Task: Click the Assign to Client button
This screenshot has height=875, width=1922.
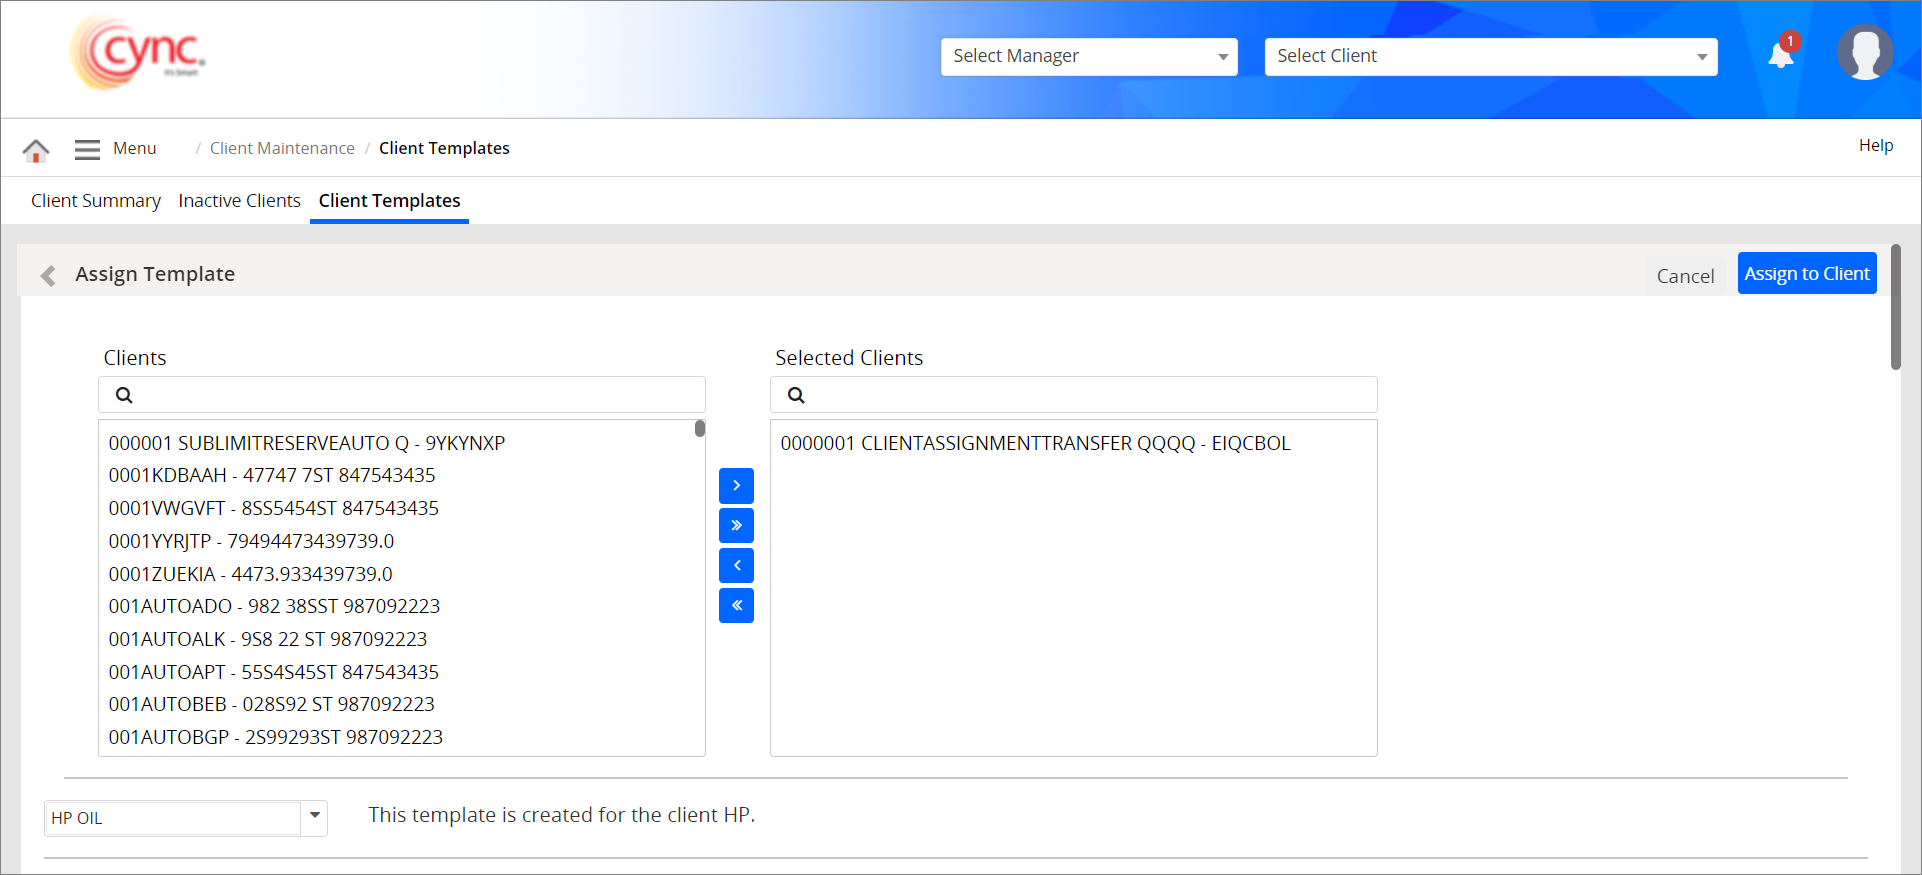Action: pos(1806,274)
